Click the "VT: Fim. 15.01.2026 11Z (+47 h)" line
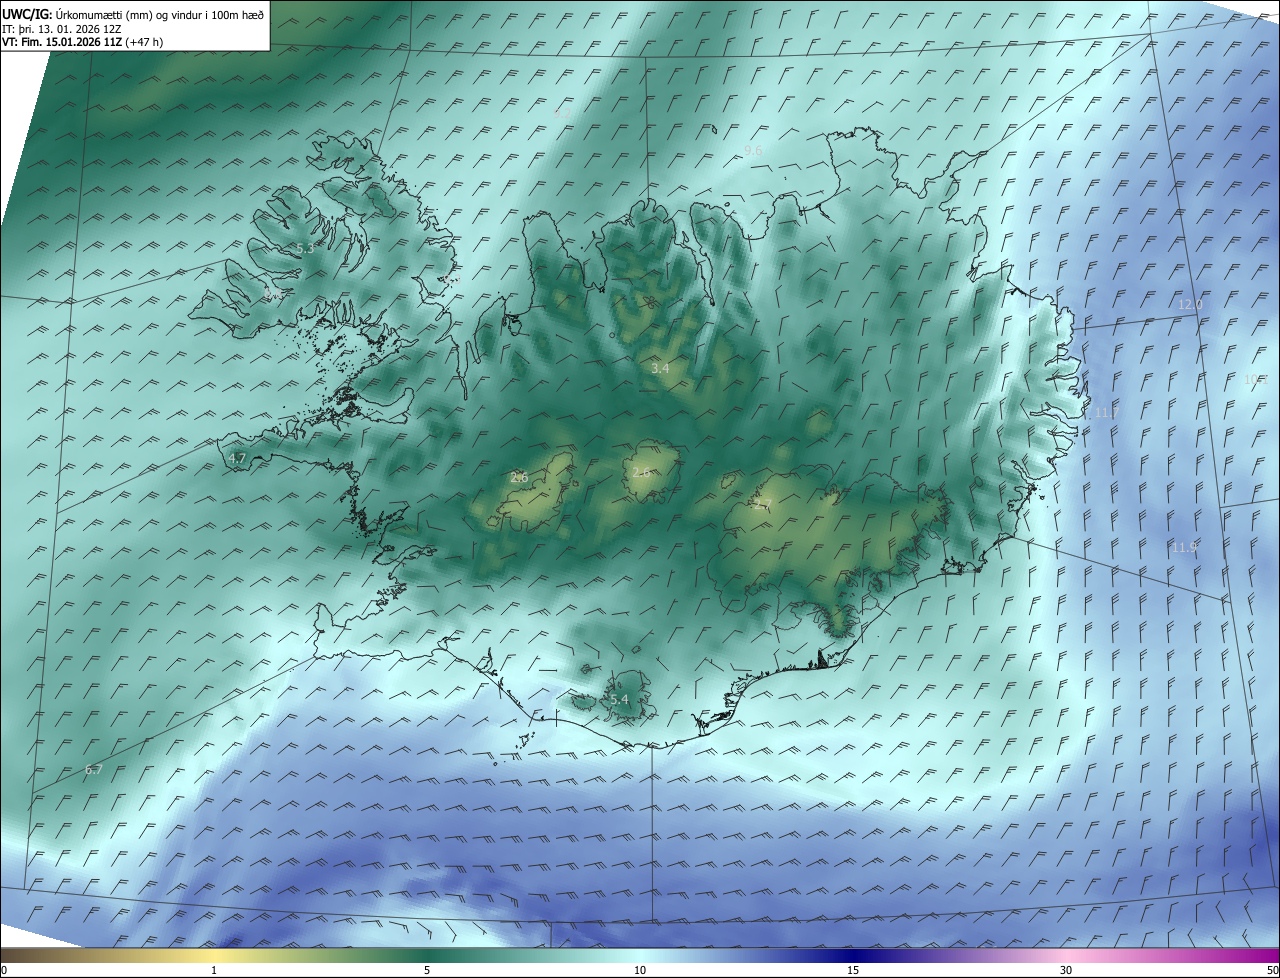Image resolution: width=1280 pixels, height=978 pixels. click(x=83, y=42)
